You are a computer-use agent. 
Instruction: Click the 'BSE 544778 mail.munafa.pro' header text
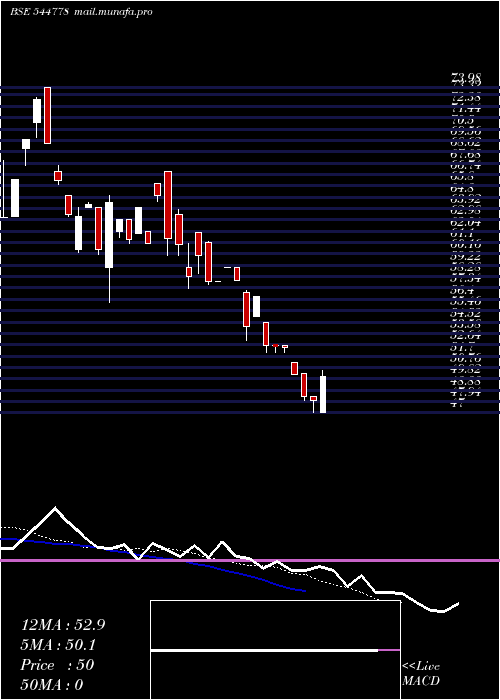(81, 12)
